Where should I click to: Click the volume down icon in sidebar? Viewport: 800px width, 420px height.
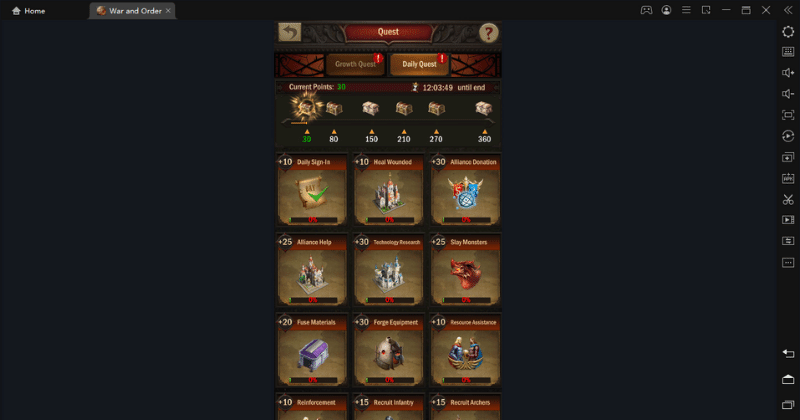click(x=788, y=94)
